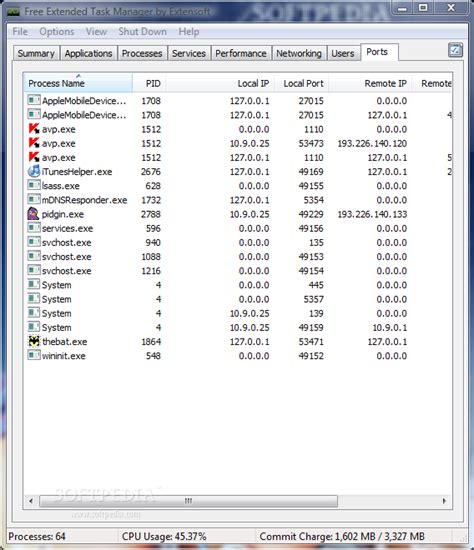The height and width of the screenshot is (550, 474).
Task: Open the View menu
Action: [x=96, y=32]
